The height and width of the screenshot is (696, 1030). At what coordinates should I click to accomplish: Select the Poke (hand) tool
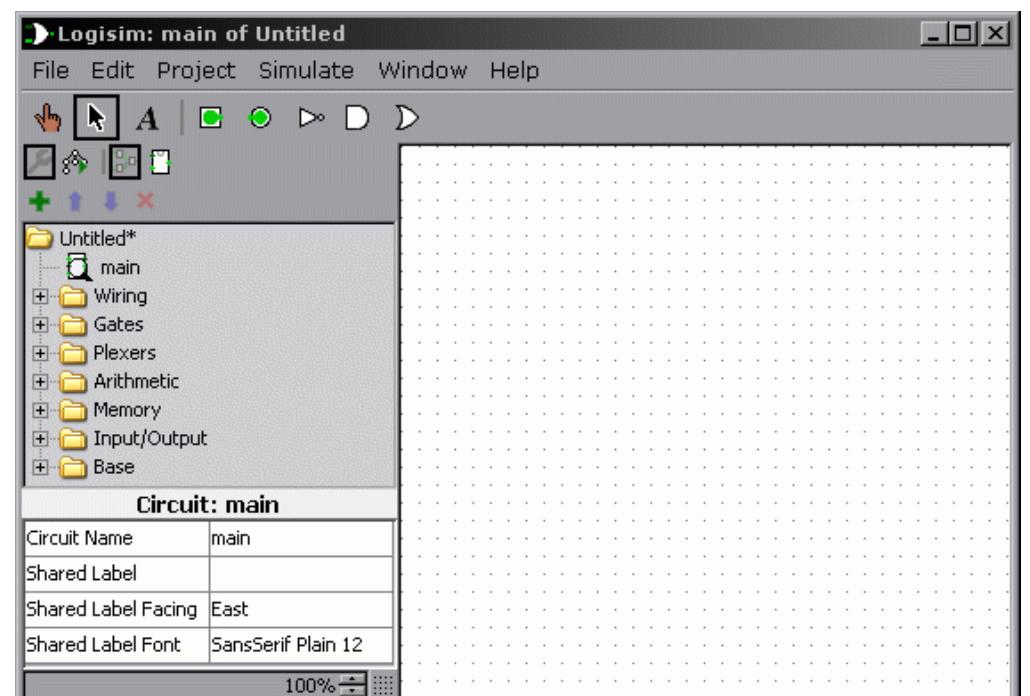pos(48,118)
